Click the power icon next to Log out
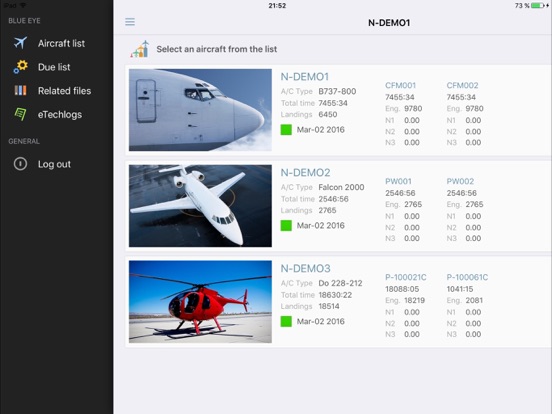 (20, 164)
